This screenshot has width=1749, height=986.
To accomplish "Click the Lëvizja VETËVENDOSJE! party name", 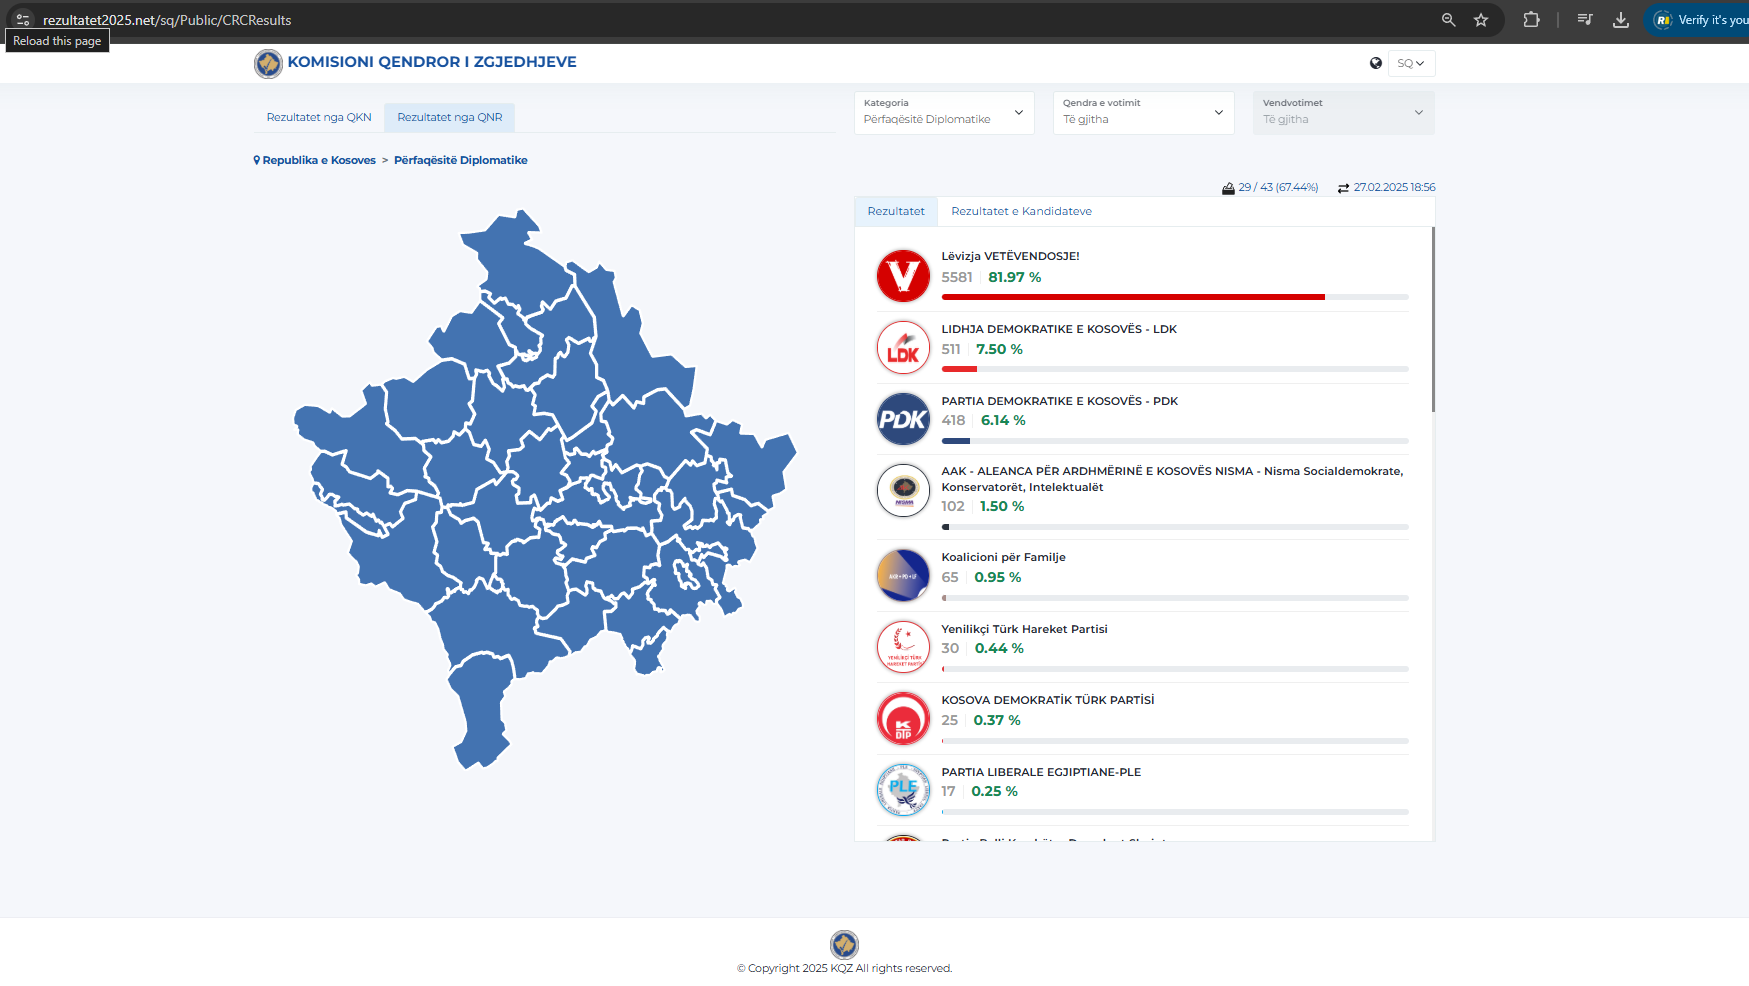I will (1010, 256).
